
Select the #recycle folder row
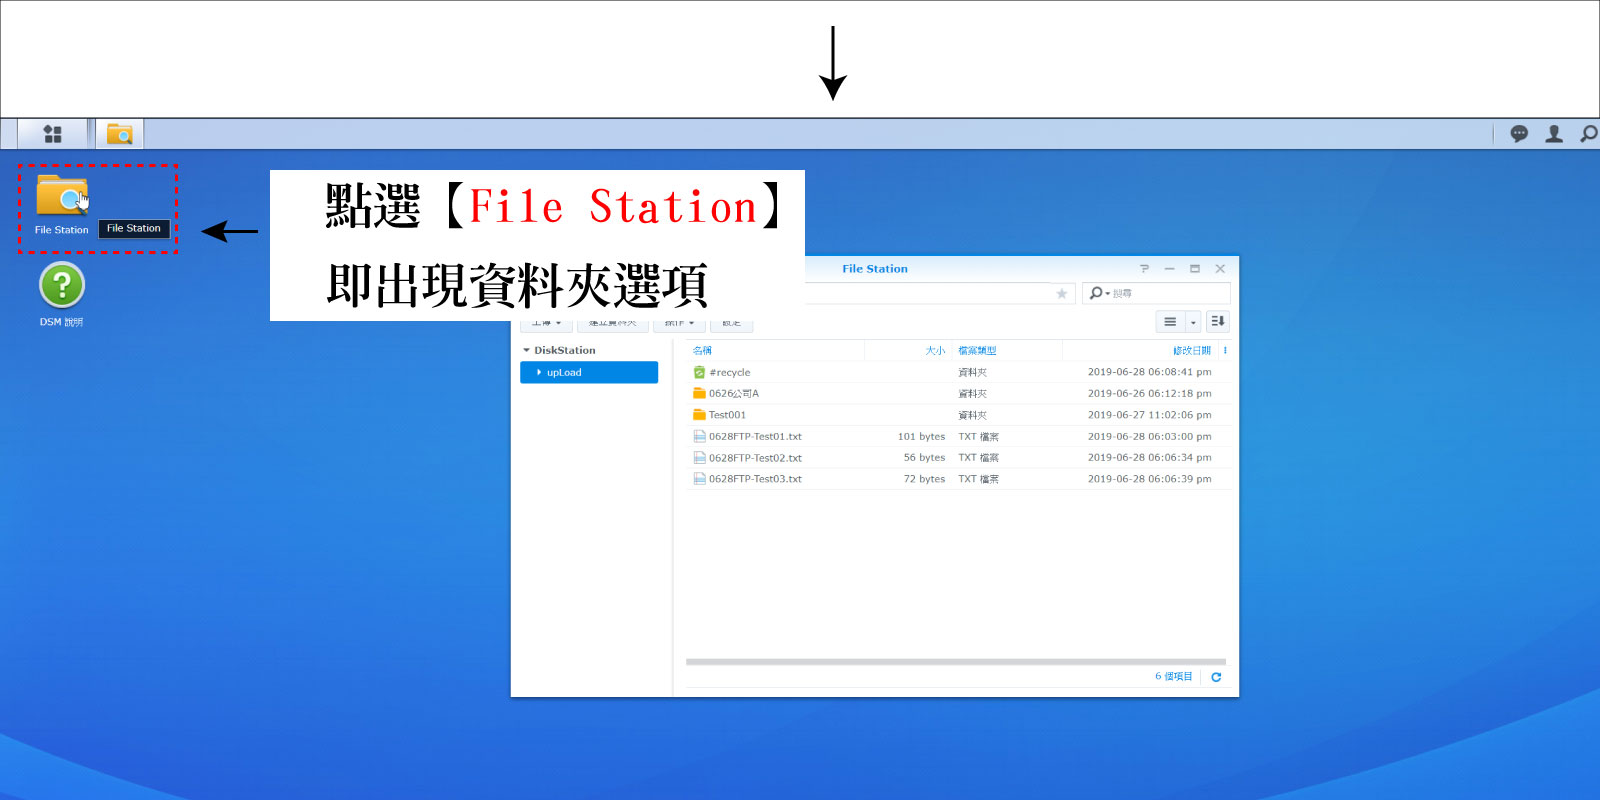click(x=730, y=372)
